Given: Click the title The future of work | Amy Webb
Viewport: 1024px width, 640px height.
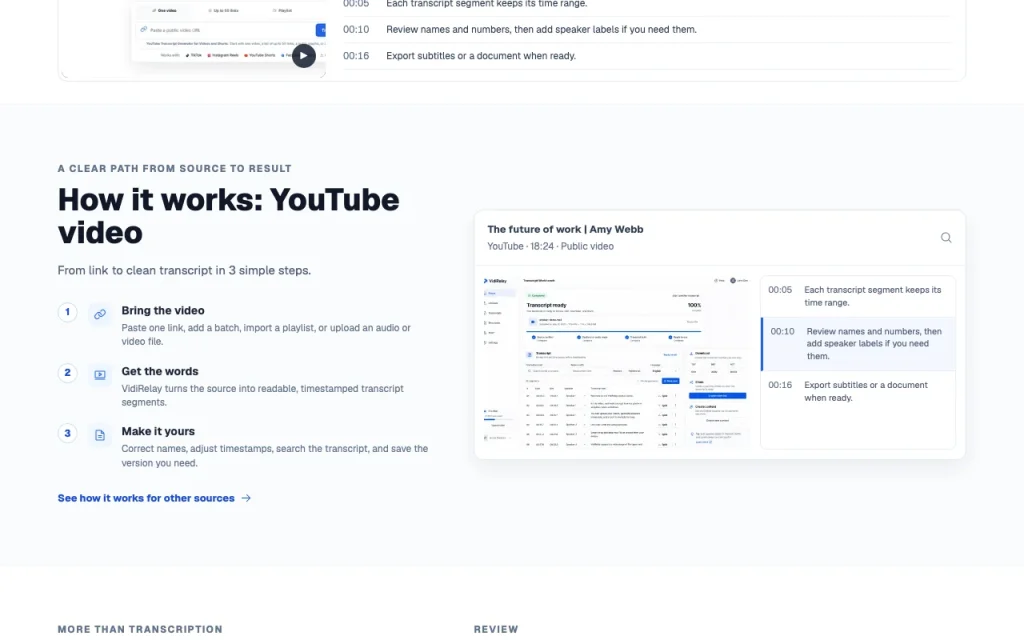Looking at the screenshot, I should (x=565, y=229).
